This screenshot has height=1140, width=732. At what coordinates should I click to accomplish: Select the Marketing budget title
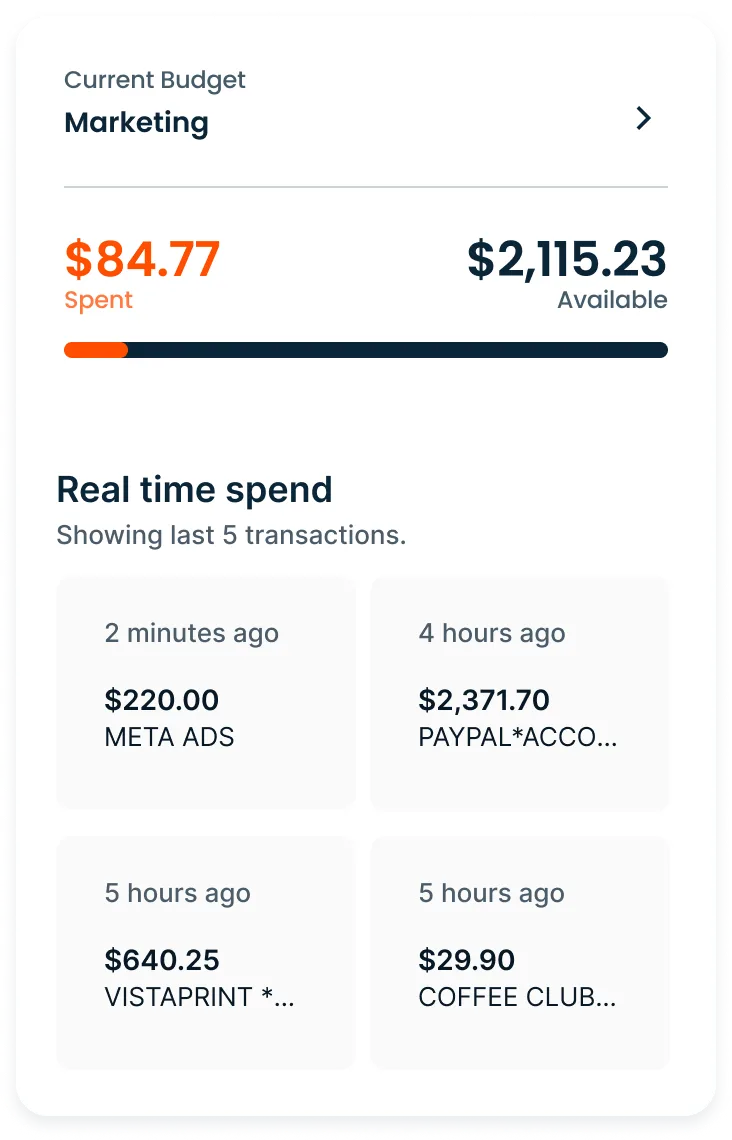pyautogui.click(x=136, y=123)
